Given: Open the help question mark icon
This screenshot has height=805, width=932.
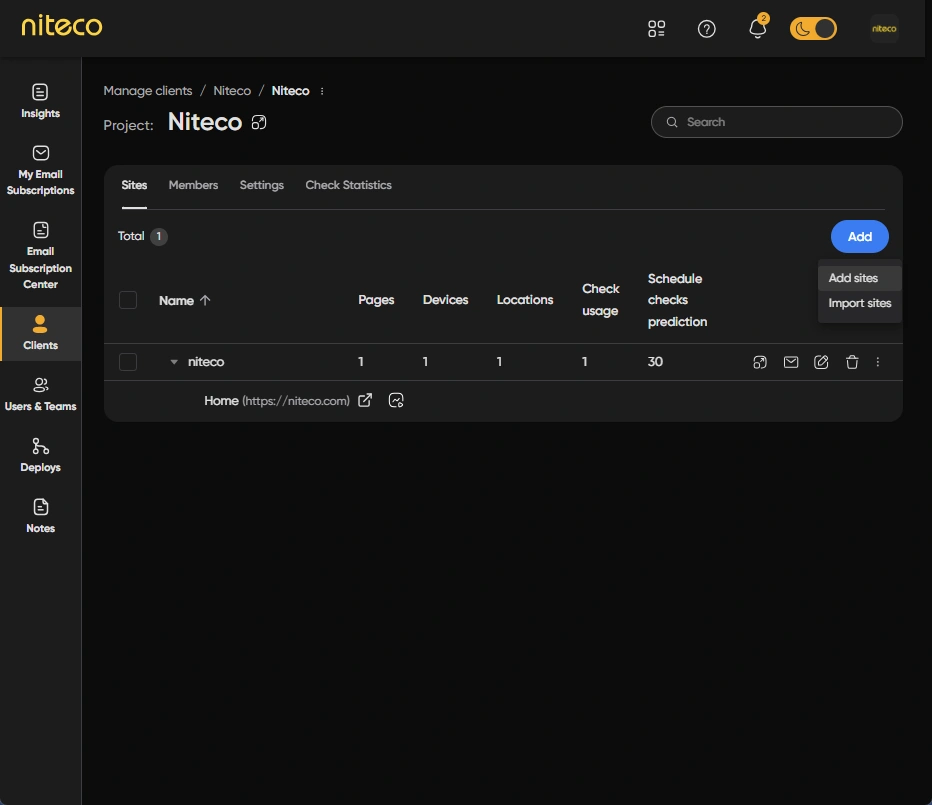Looking at the screenshot, I should click(706, 29).
